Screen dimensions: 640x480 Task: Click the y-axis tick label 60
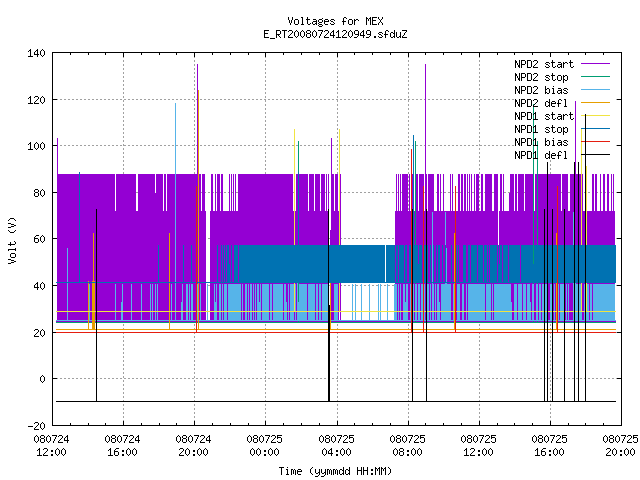coord(39,239)
